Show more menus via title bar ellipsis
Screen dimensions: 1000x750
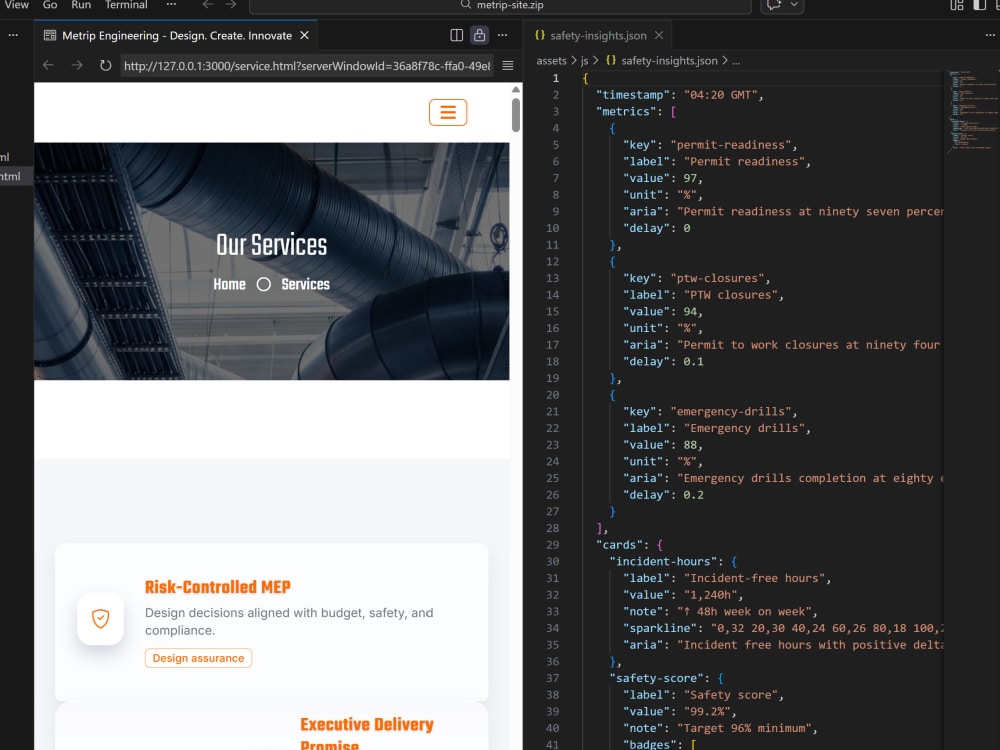(x=171, y=5)
